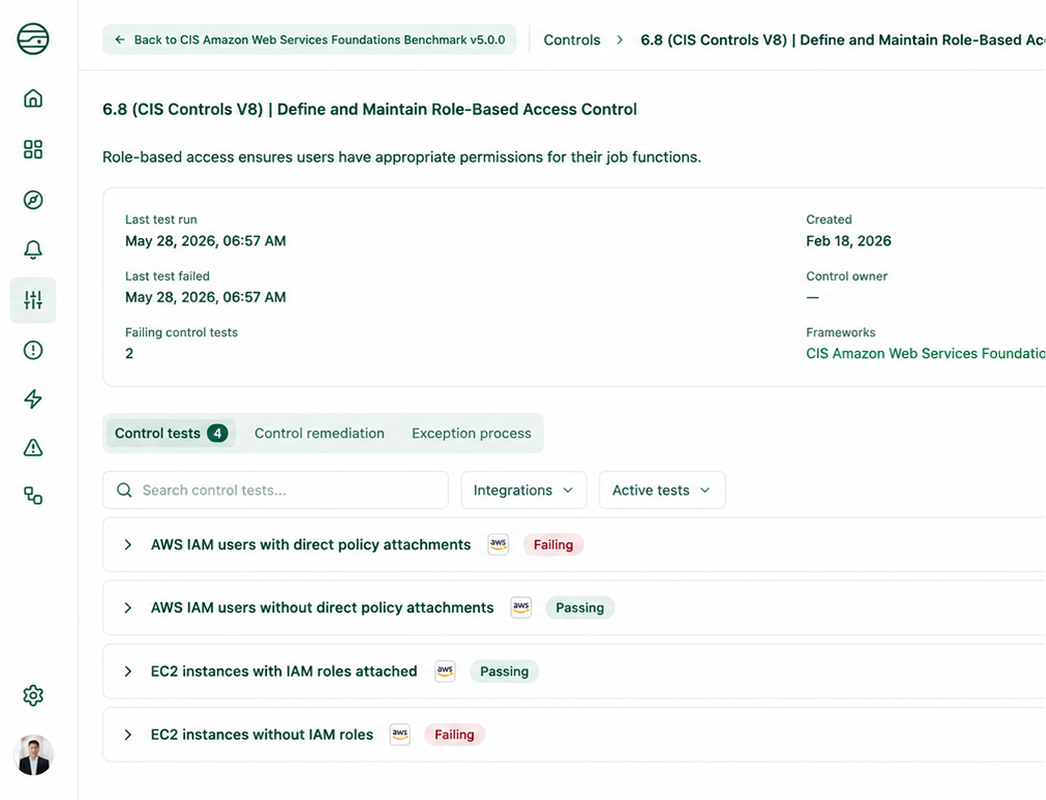Click the Failing control tests value 2
The height and width of the screenshot is (800, 1046).
[x=129, y=354]
